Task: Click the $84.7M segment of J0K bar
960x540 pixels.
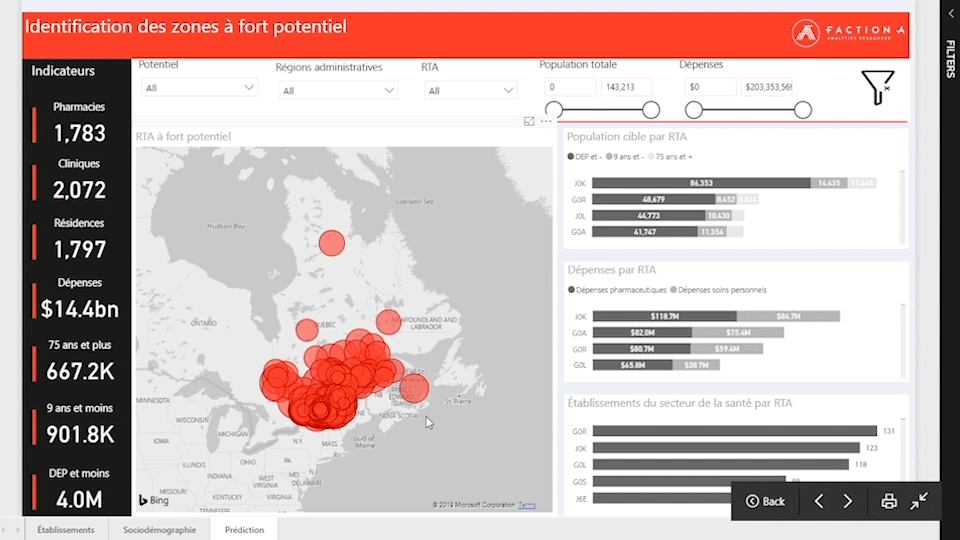Action: [x=788, y=317]
